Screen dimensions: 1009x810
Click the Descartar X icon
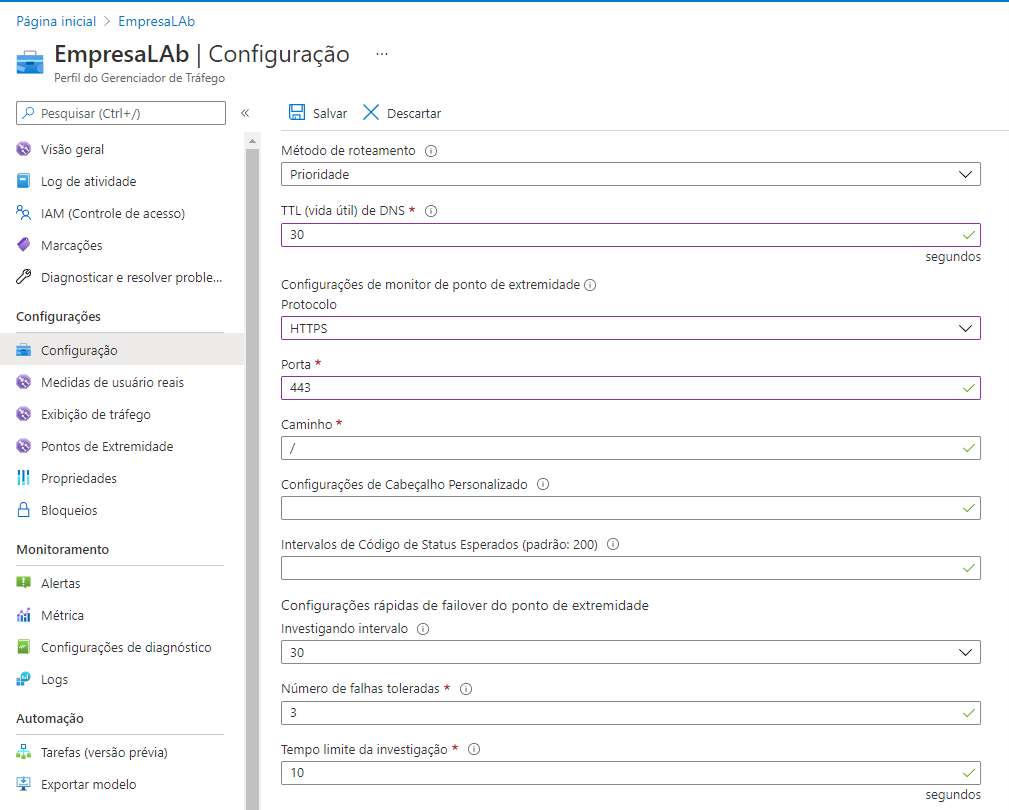[371, 113]
